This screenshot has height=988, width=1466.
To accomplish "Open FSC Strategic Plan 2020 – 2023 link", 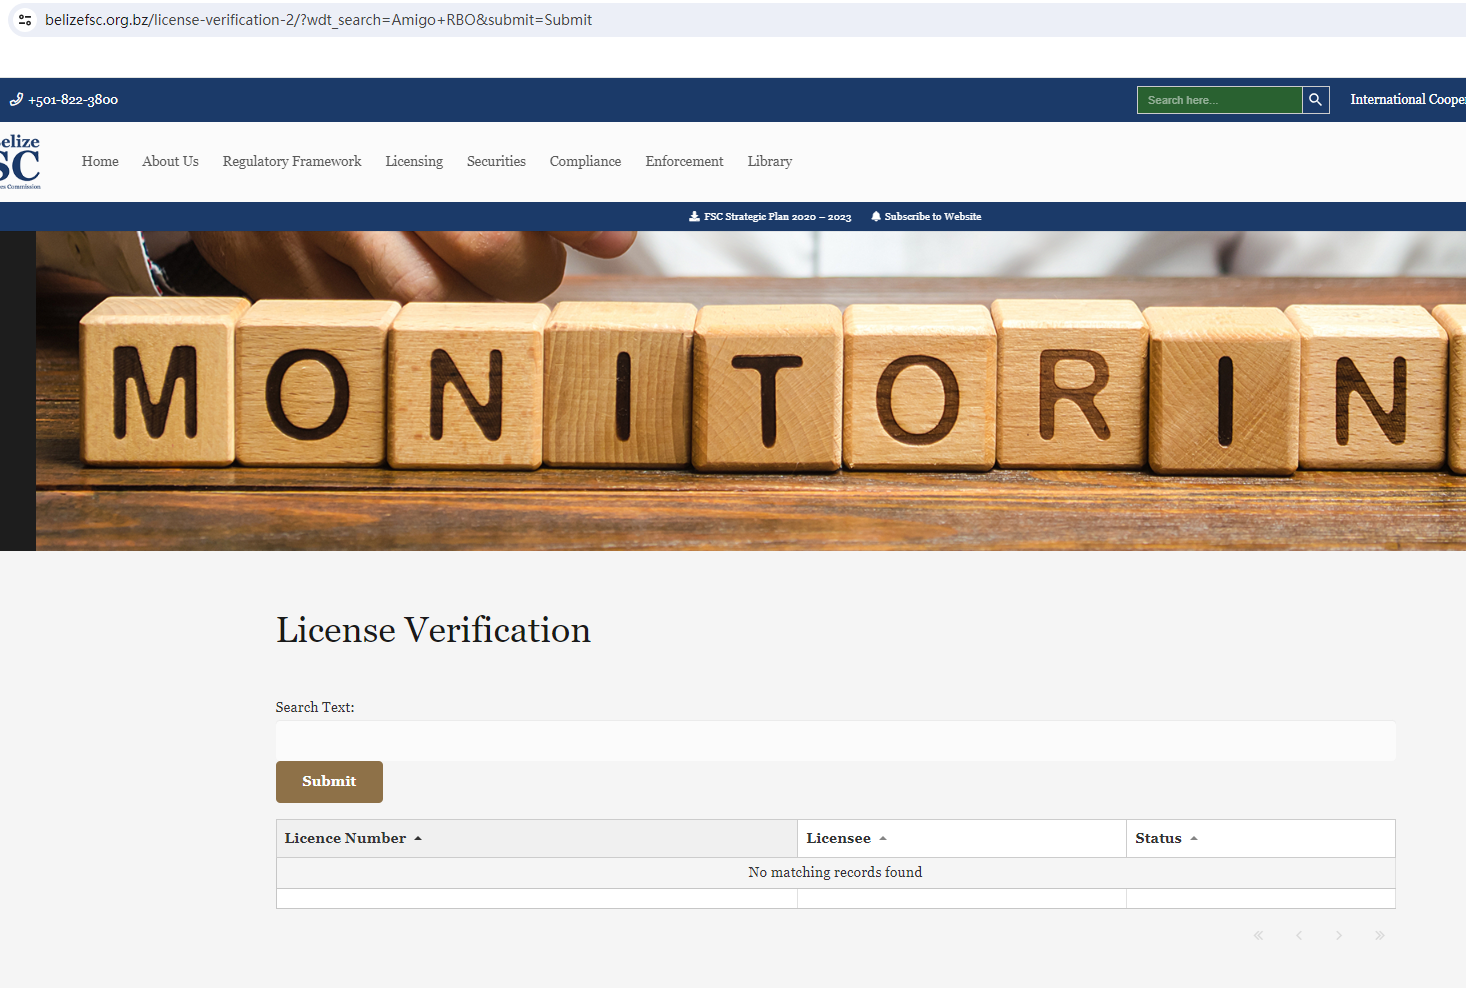I will pyautogui.click(x=778, y=217).
